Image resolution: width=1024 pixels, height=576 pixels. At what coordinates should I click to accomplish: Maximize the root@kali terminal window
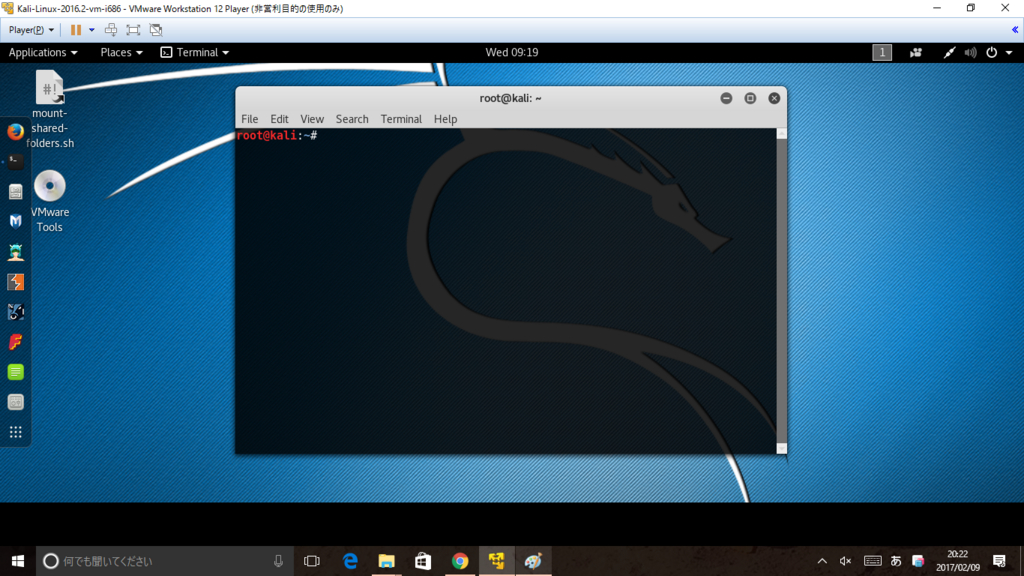(x=750, y=98)
